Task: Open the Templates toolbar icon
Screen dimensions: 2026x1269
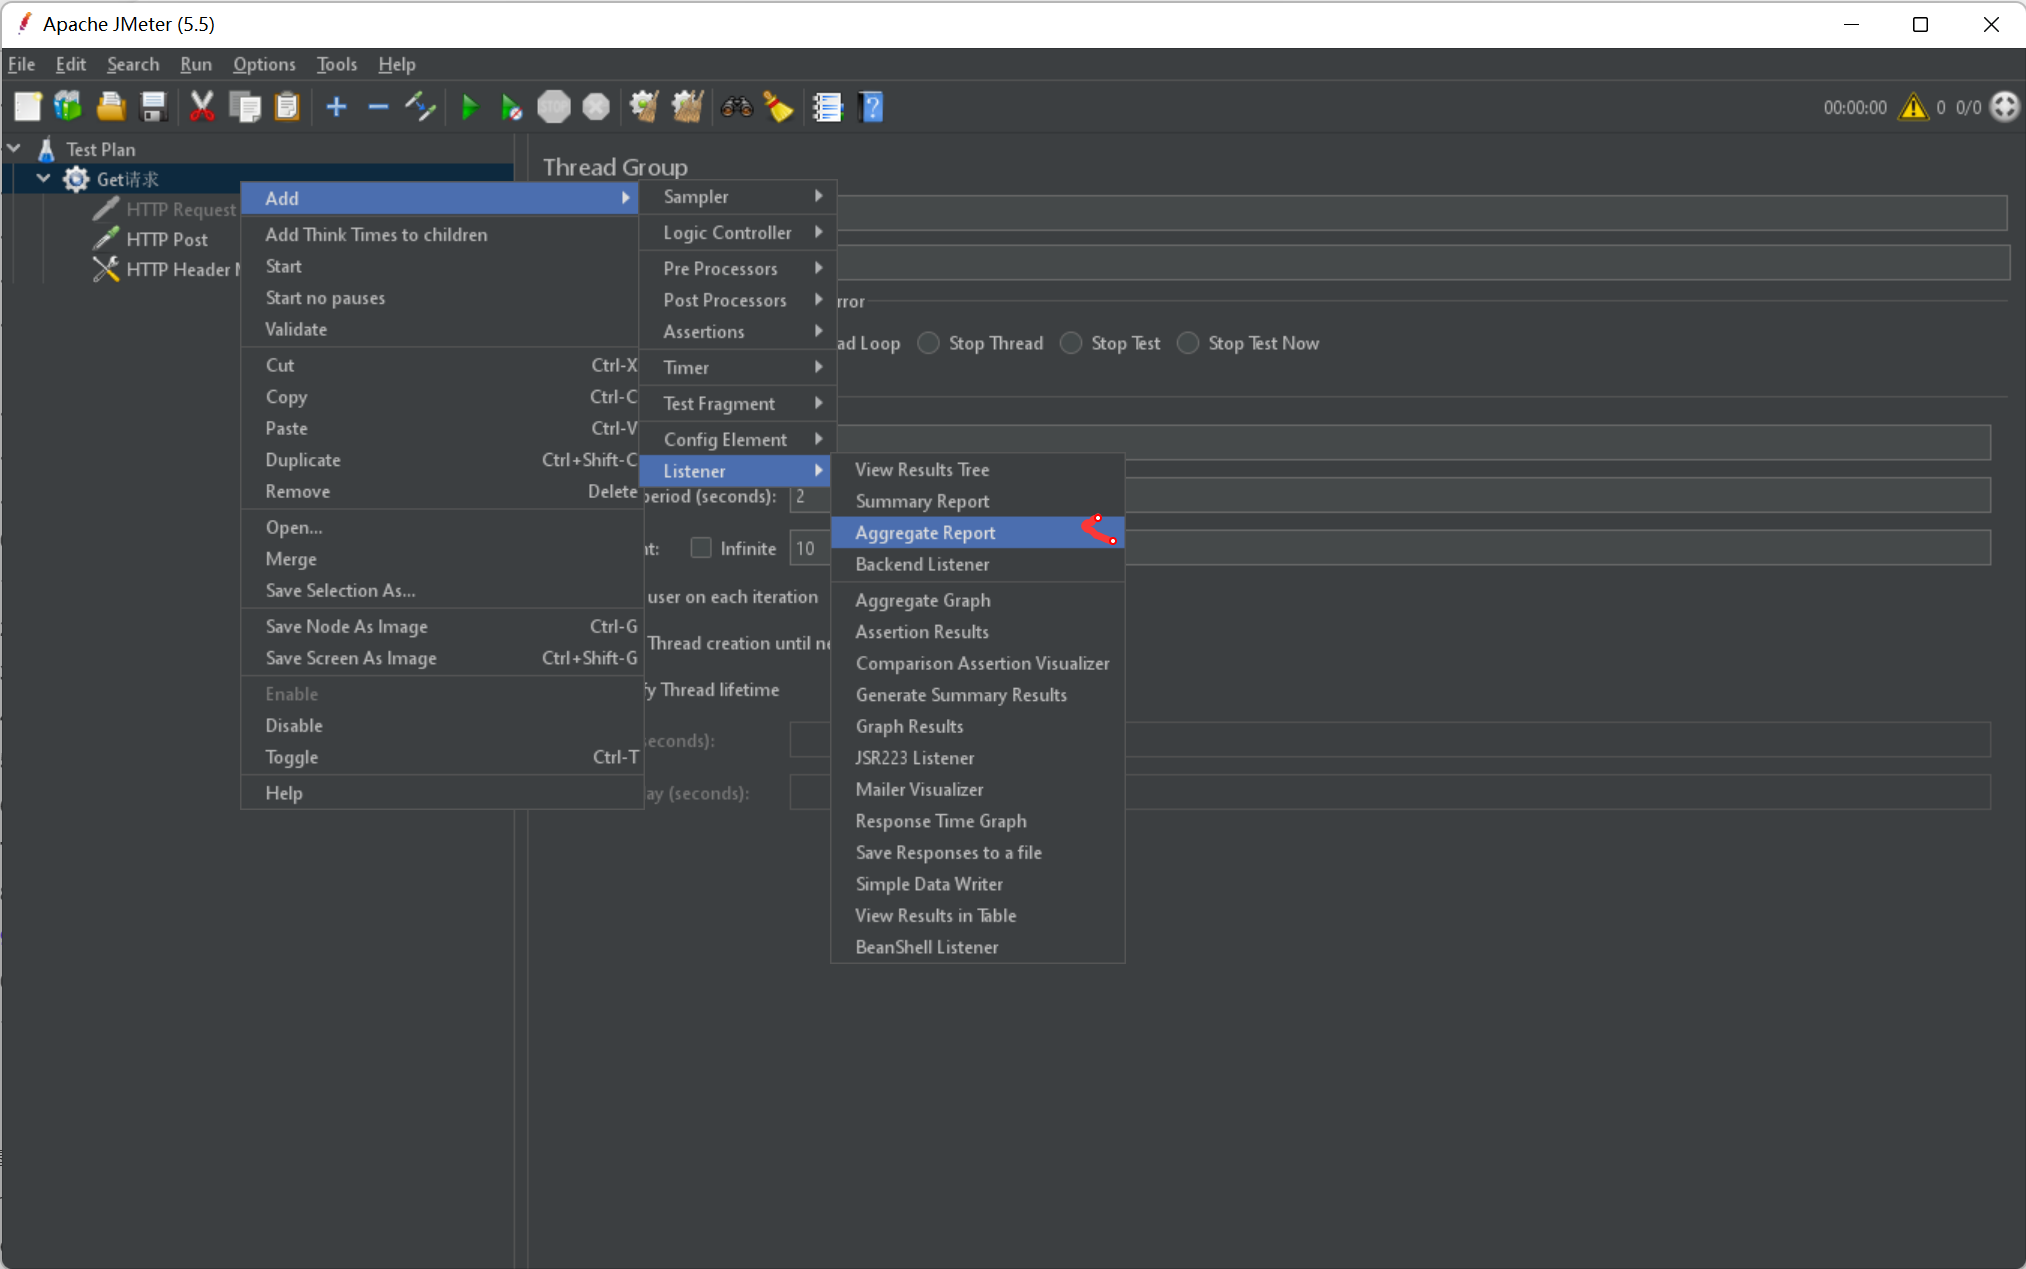Action: pos(68,106)
